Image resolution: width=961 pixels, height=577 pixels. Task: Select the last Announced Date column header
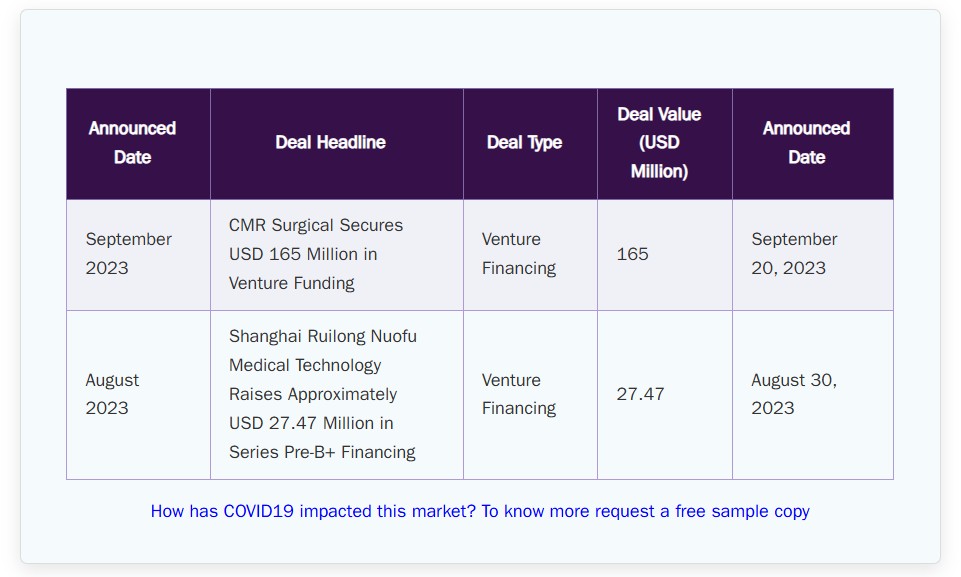click(x=813, y=144)
